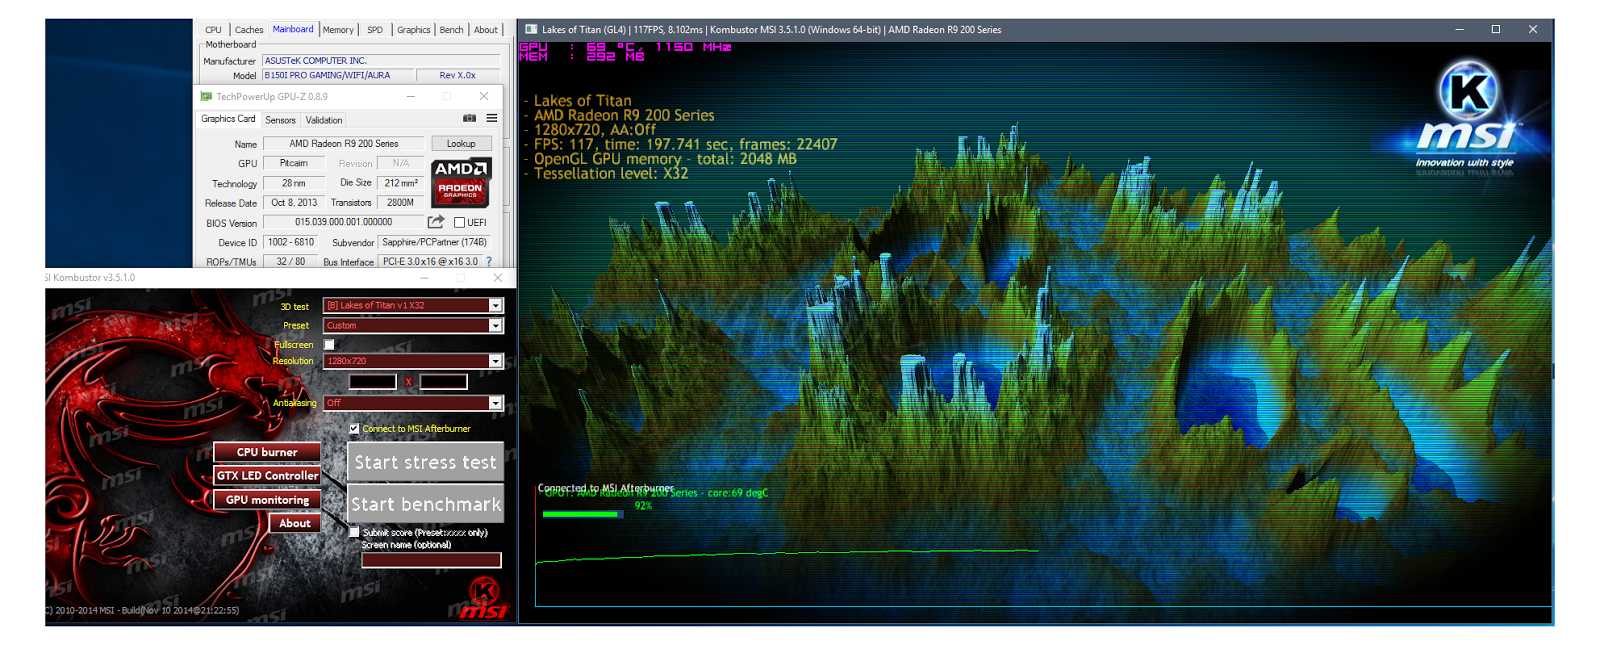Uncheck Connect to MSI Afterburner
Image resolution: width=1600 pixels, height=645 pixels.
[x=354, y=428]
